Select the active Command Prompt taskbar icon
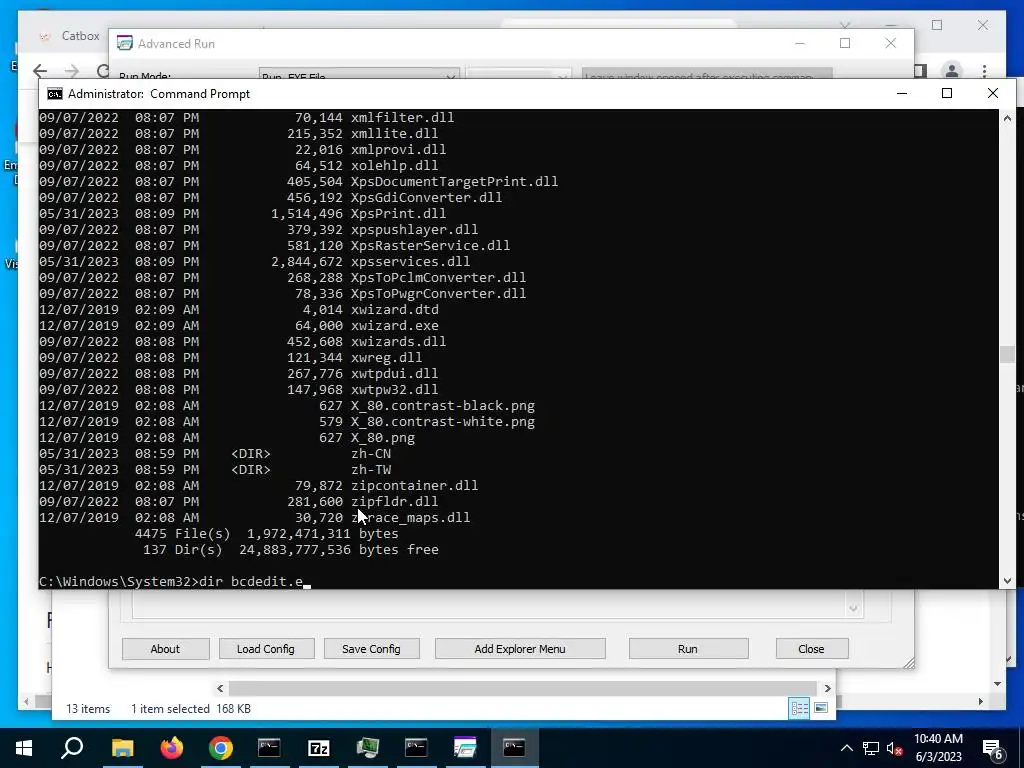 pyautogui.click(x=514, y=748)
